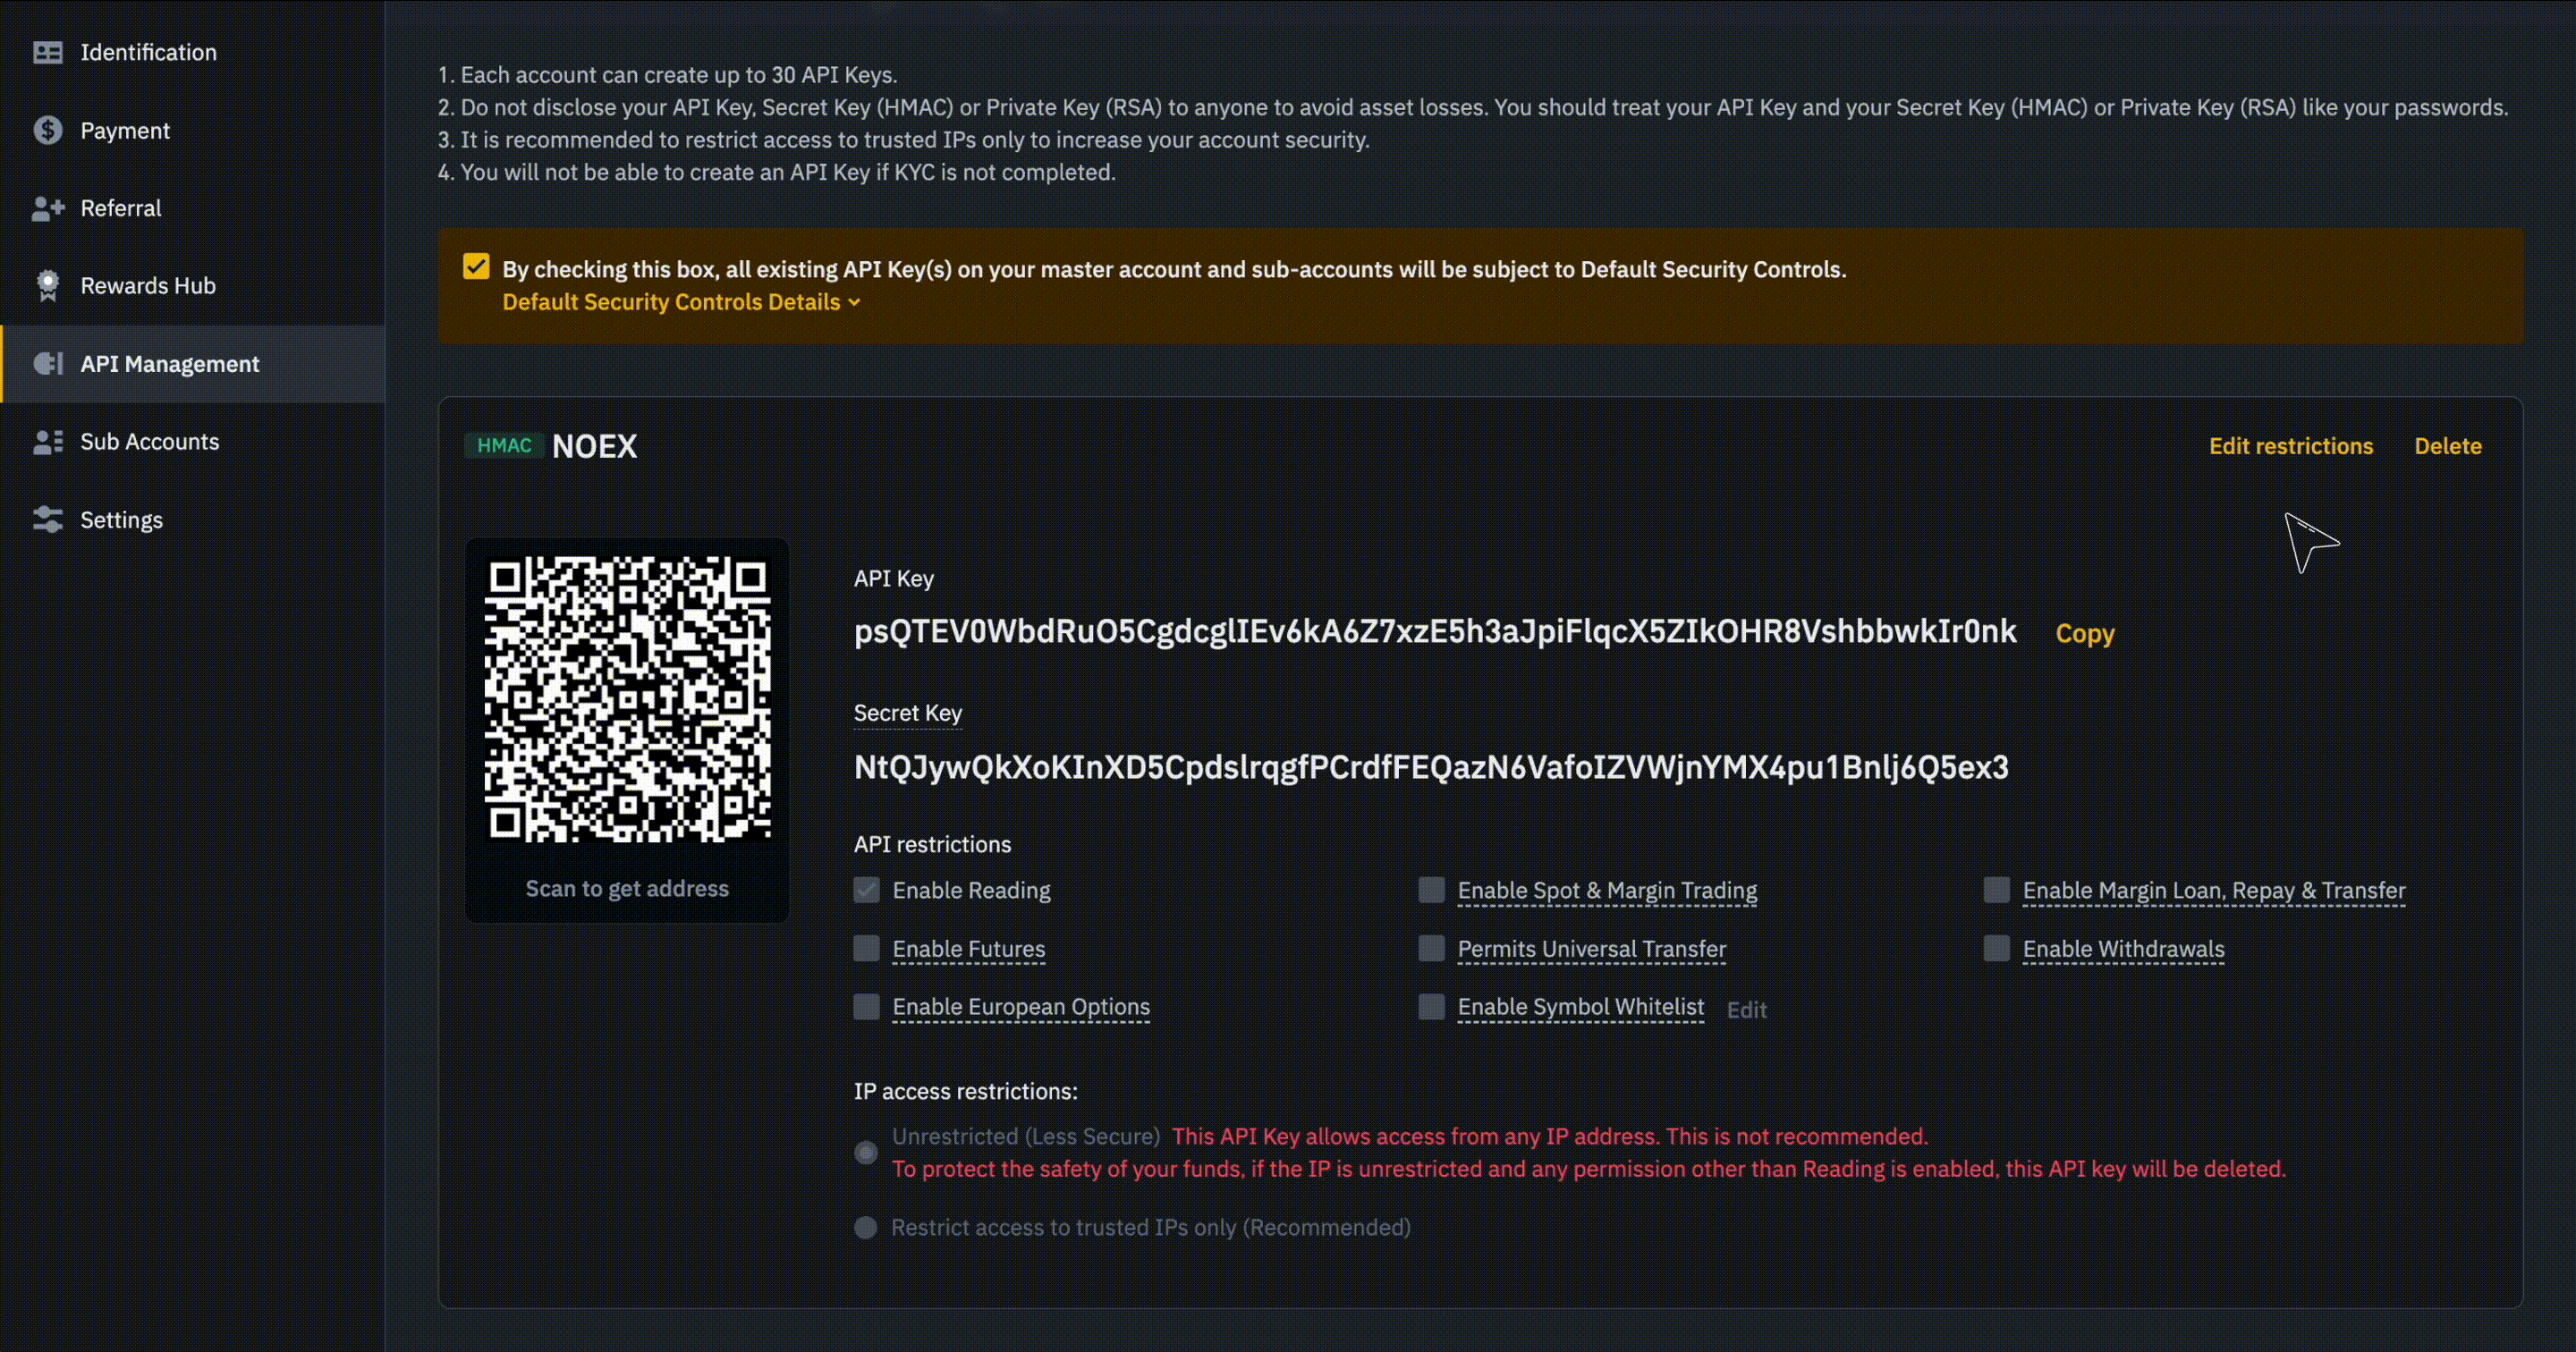Expand Default Security Controls Details
This screenshot has width=2576, height=1352.
(x=681, y=302)
